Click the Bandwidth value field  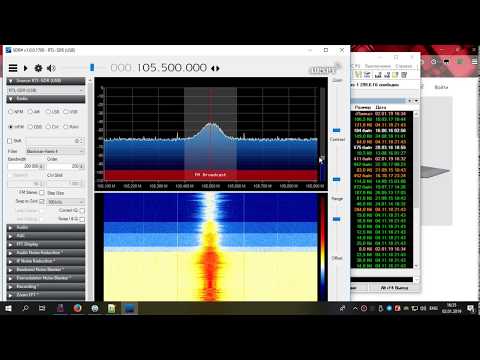pyautogui.click(x=26, y=166)
